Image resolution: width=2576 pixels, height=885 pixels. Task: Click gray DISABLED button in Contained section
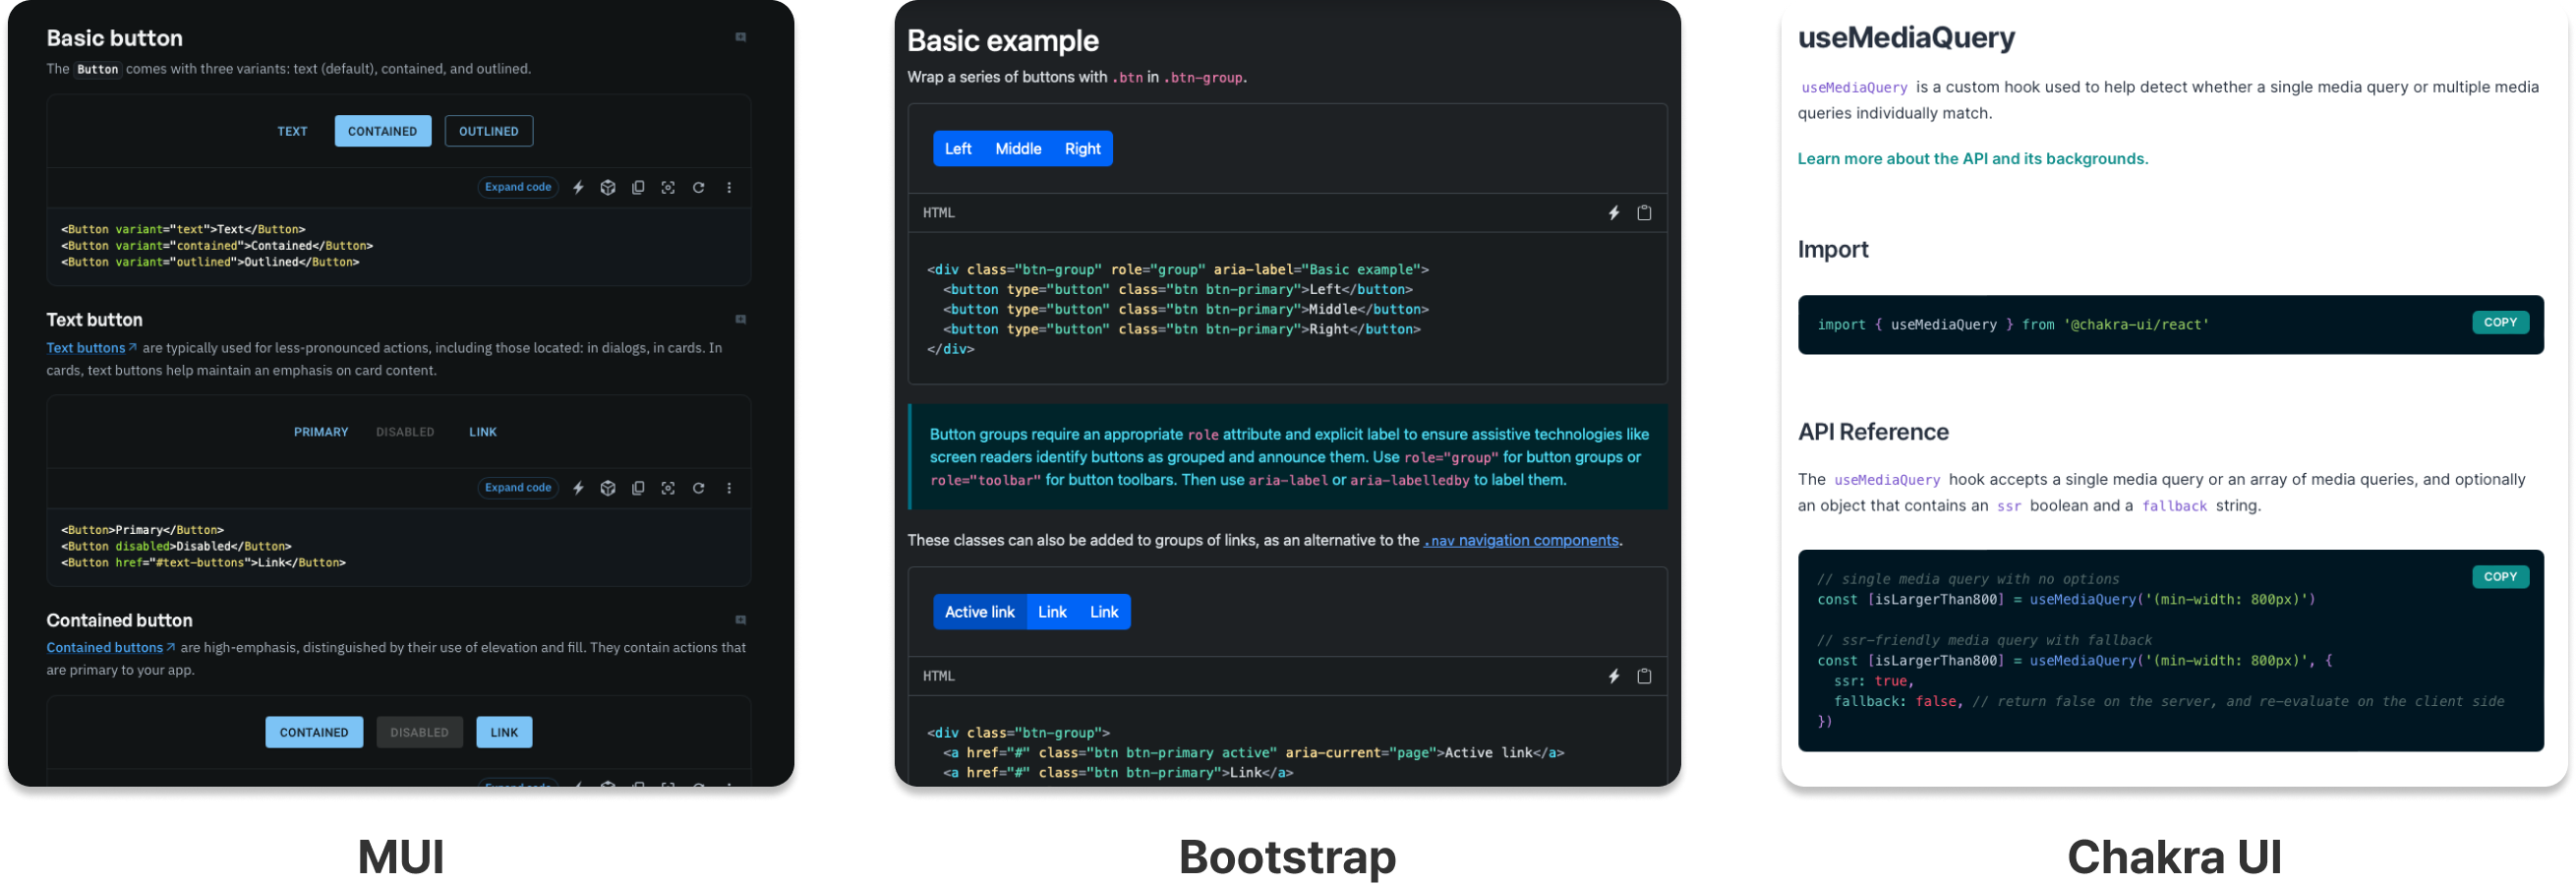[x=420, y=733]
